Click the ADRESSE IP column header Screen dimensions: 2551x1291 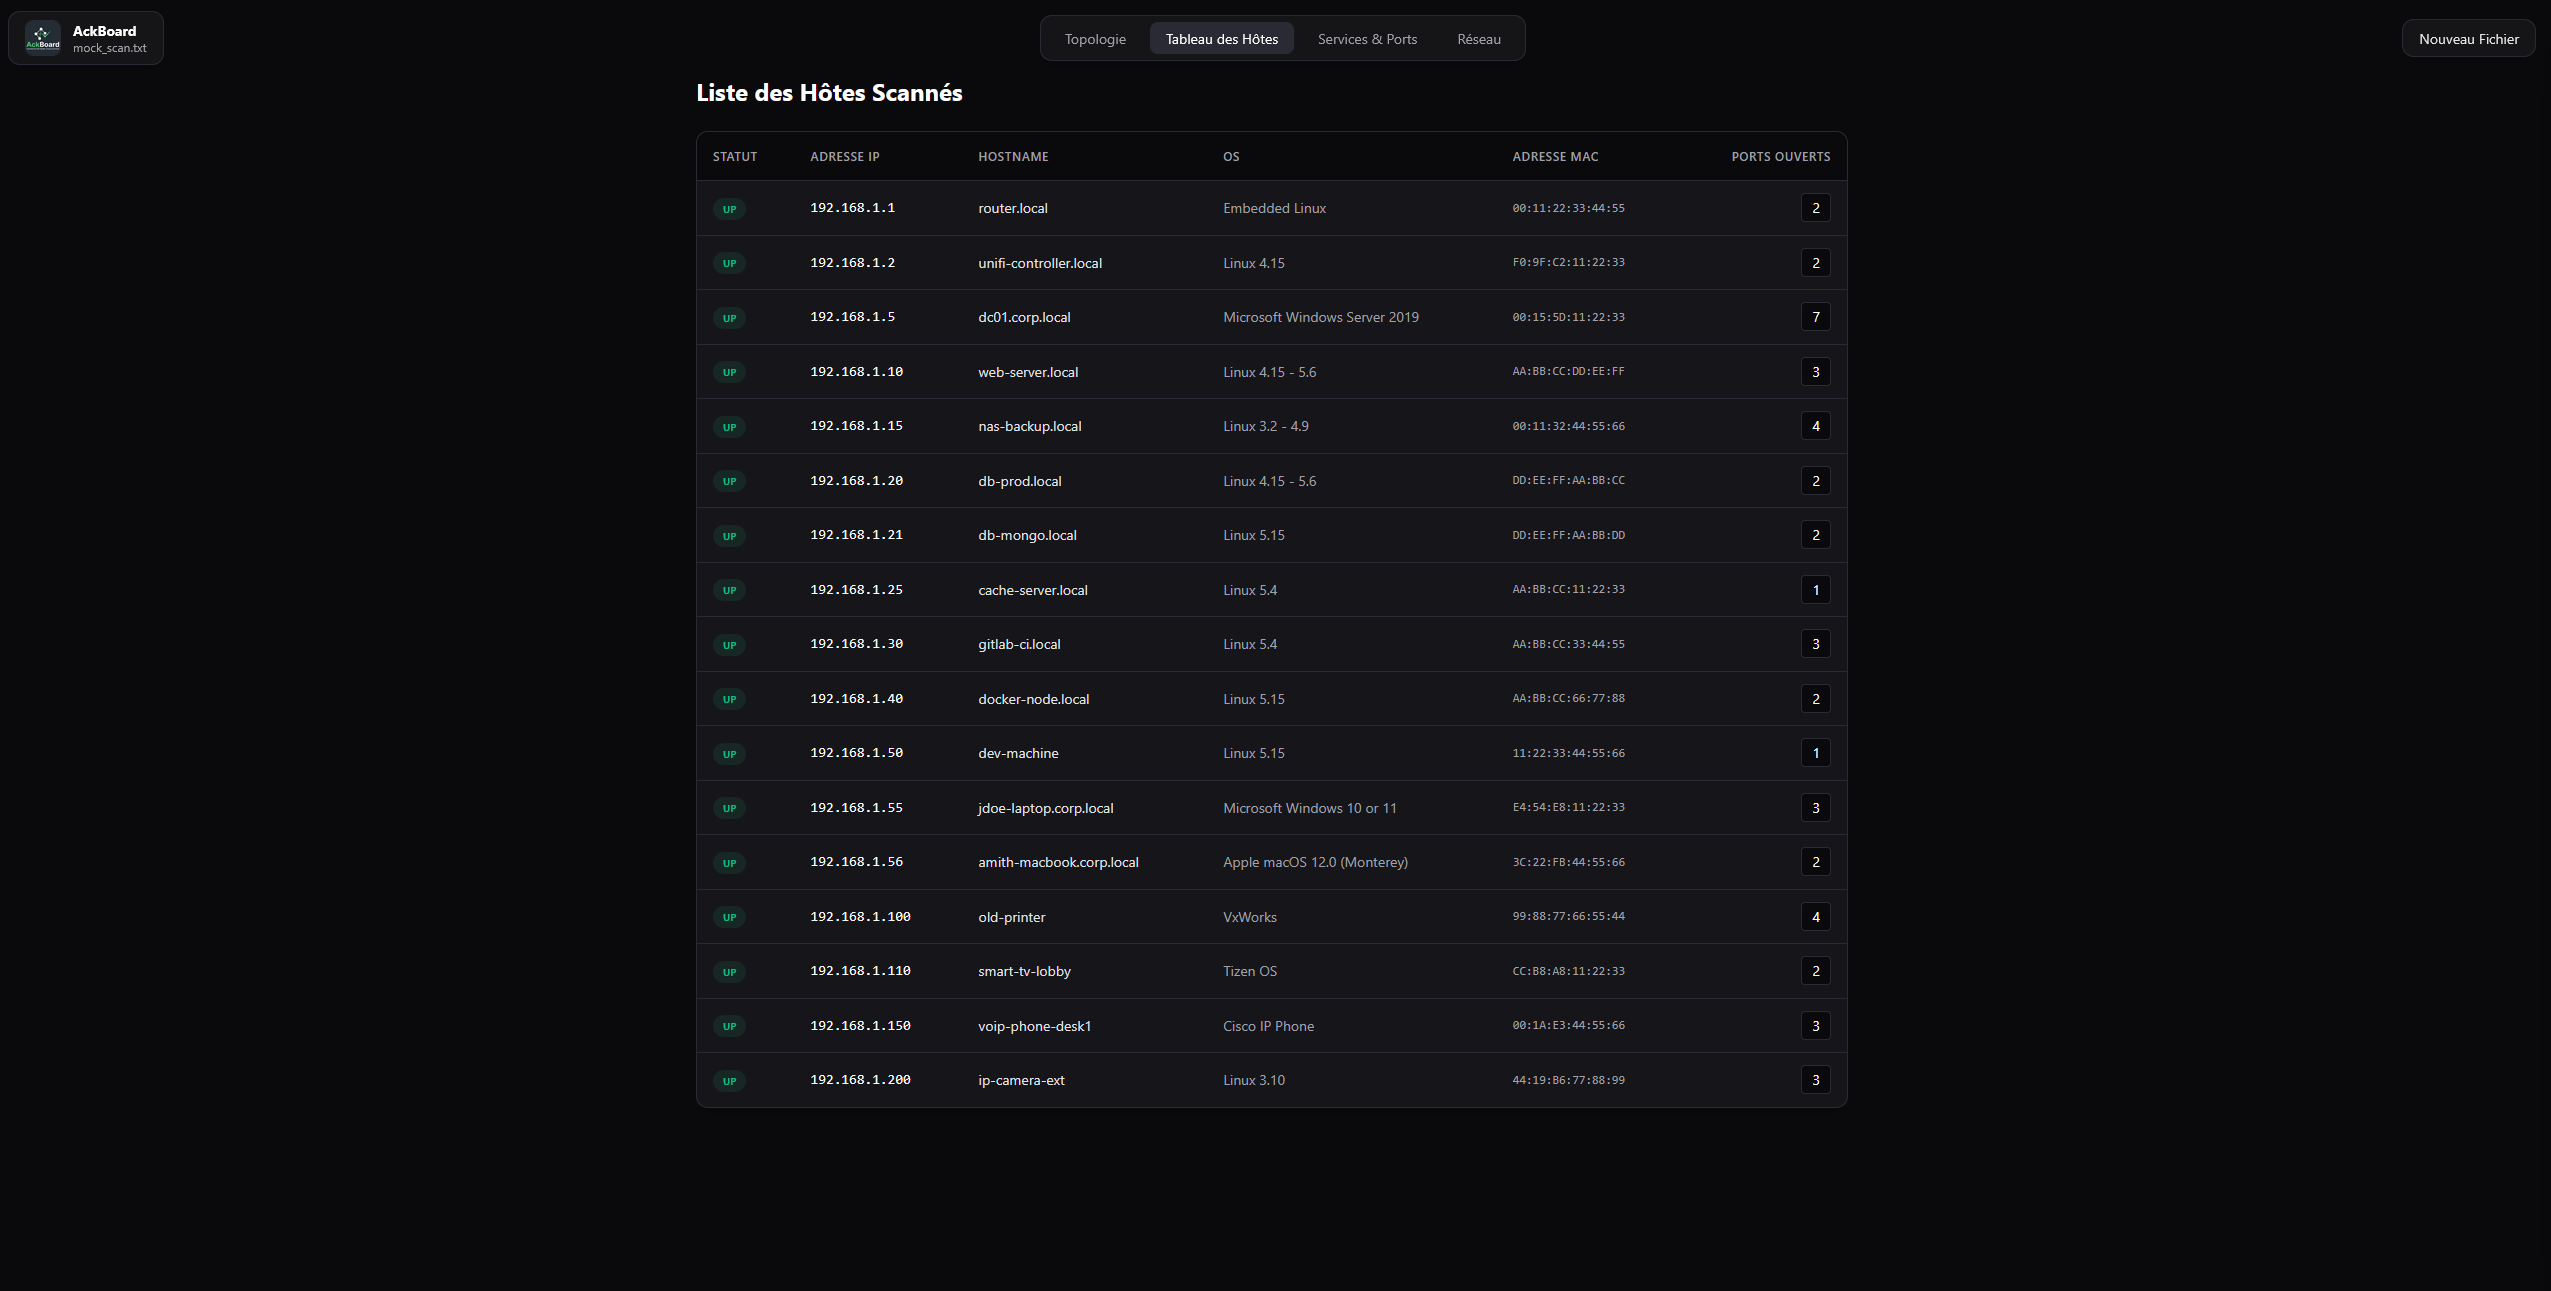coord(845,157)
